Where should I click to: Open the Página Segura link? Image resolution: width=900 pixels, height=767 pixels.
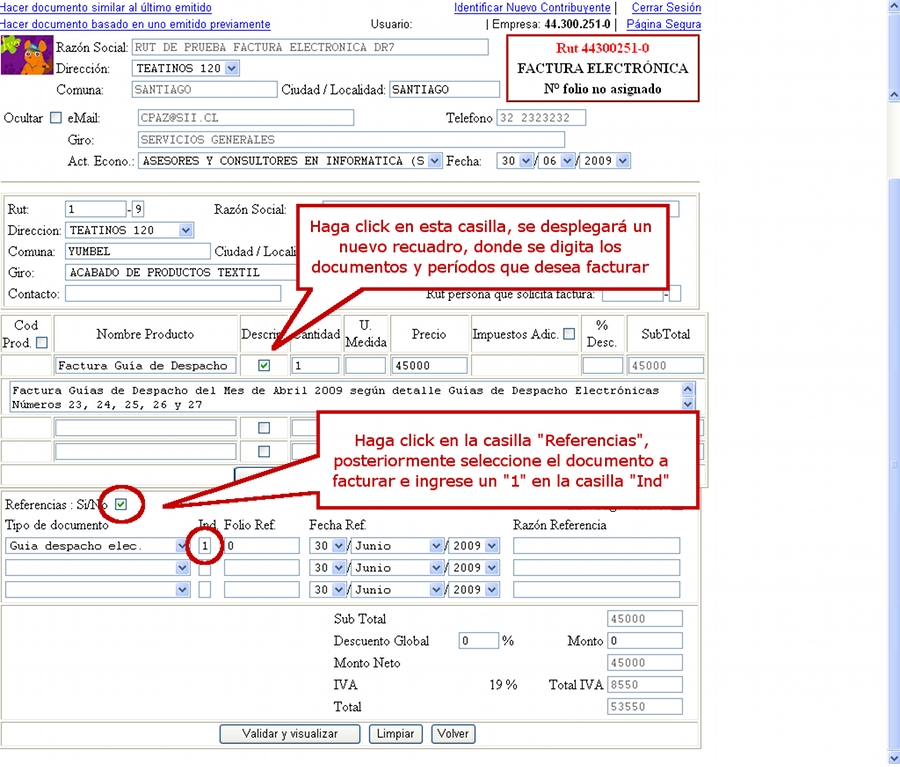coord(664,24)
